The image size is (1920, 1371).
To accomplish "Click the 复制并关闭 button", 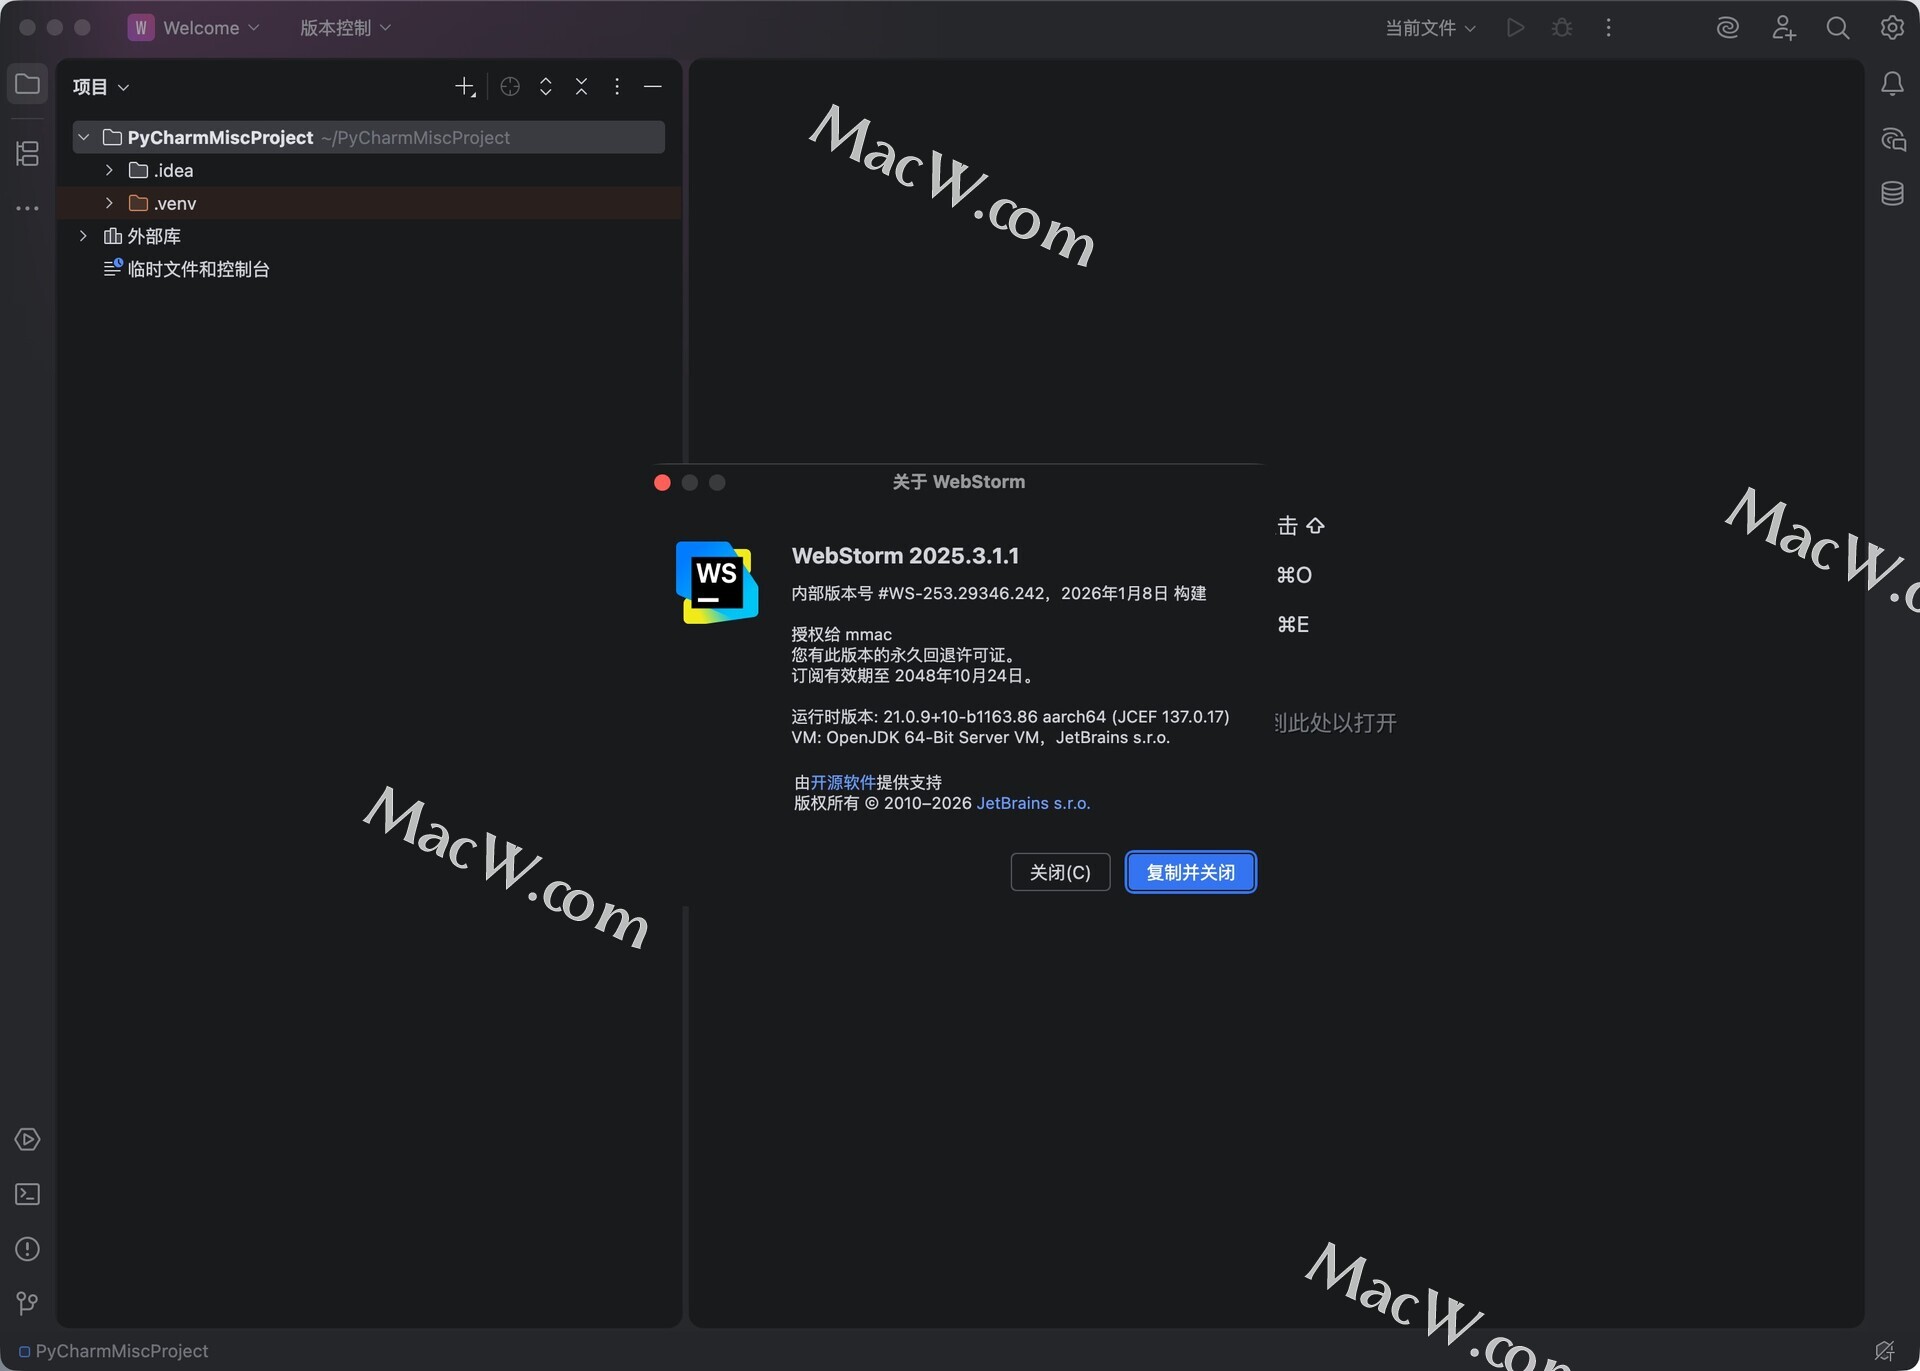I will pos(1190,872).
